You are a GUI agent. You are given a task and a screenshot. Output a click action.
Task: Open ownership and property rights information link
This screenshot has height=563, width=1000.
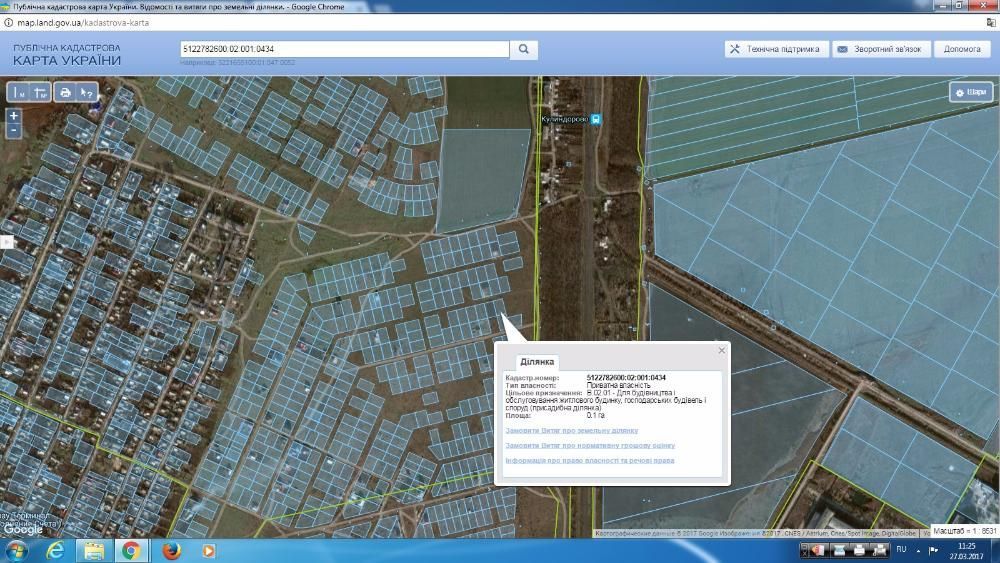pos(589,460)
